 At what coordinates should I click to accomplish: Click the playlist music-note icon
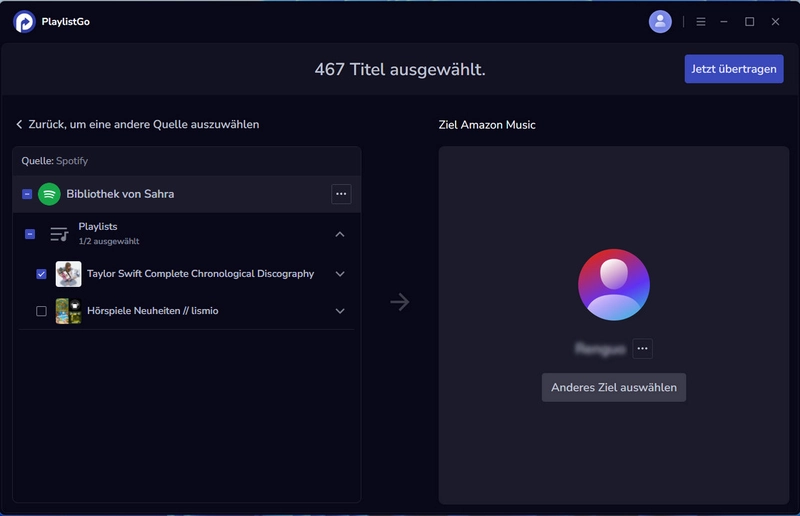click(59, 234)
